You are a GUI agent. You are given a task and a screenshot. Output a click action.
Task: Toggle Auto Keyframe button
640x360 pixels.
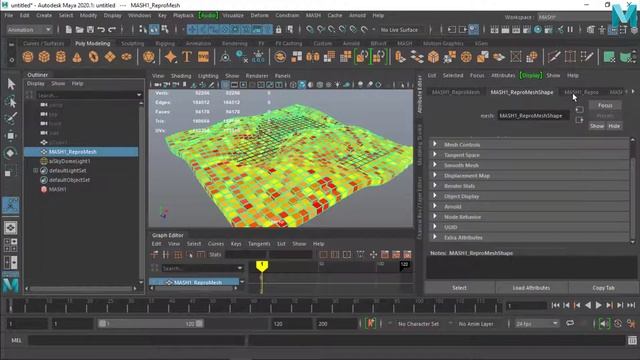[x=371, y=324]
